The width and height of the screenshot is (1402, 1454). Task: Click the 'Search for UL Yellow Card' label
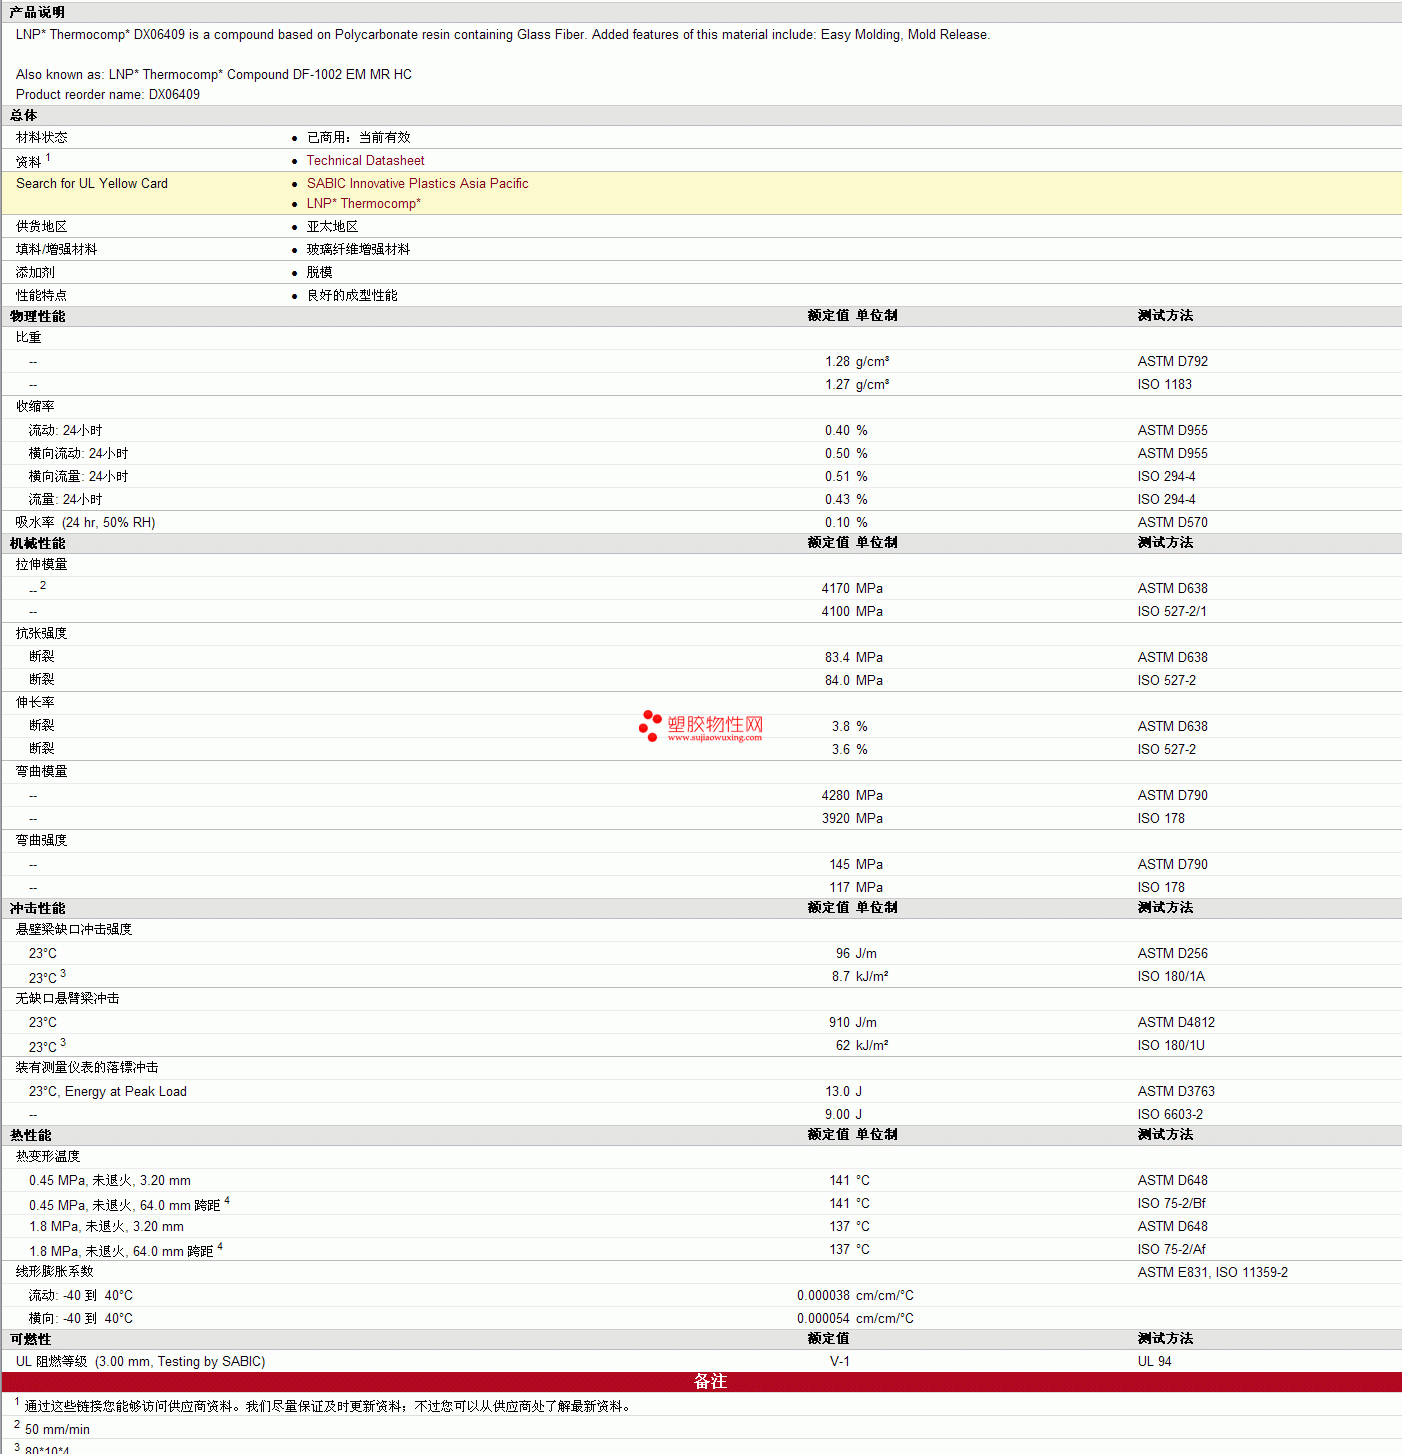coord(92,183)
